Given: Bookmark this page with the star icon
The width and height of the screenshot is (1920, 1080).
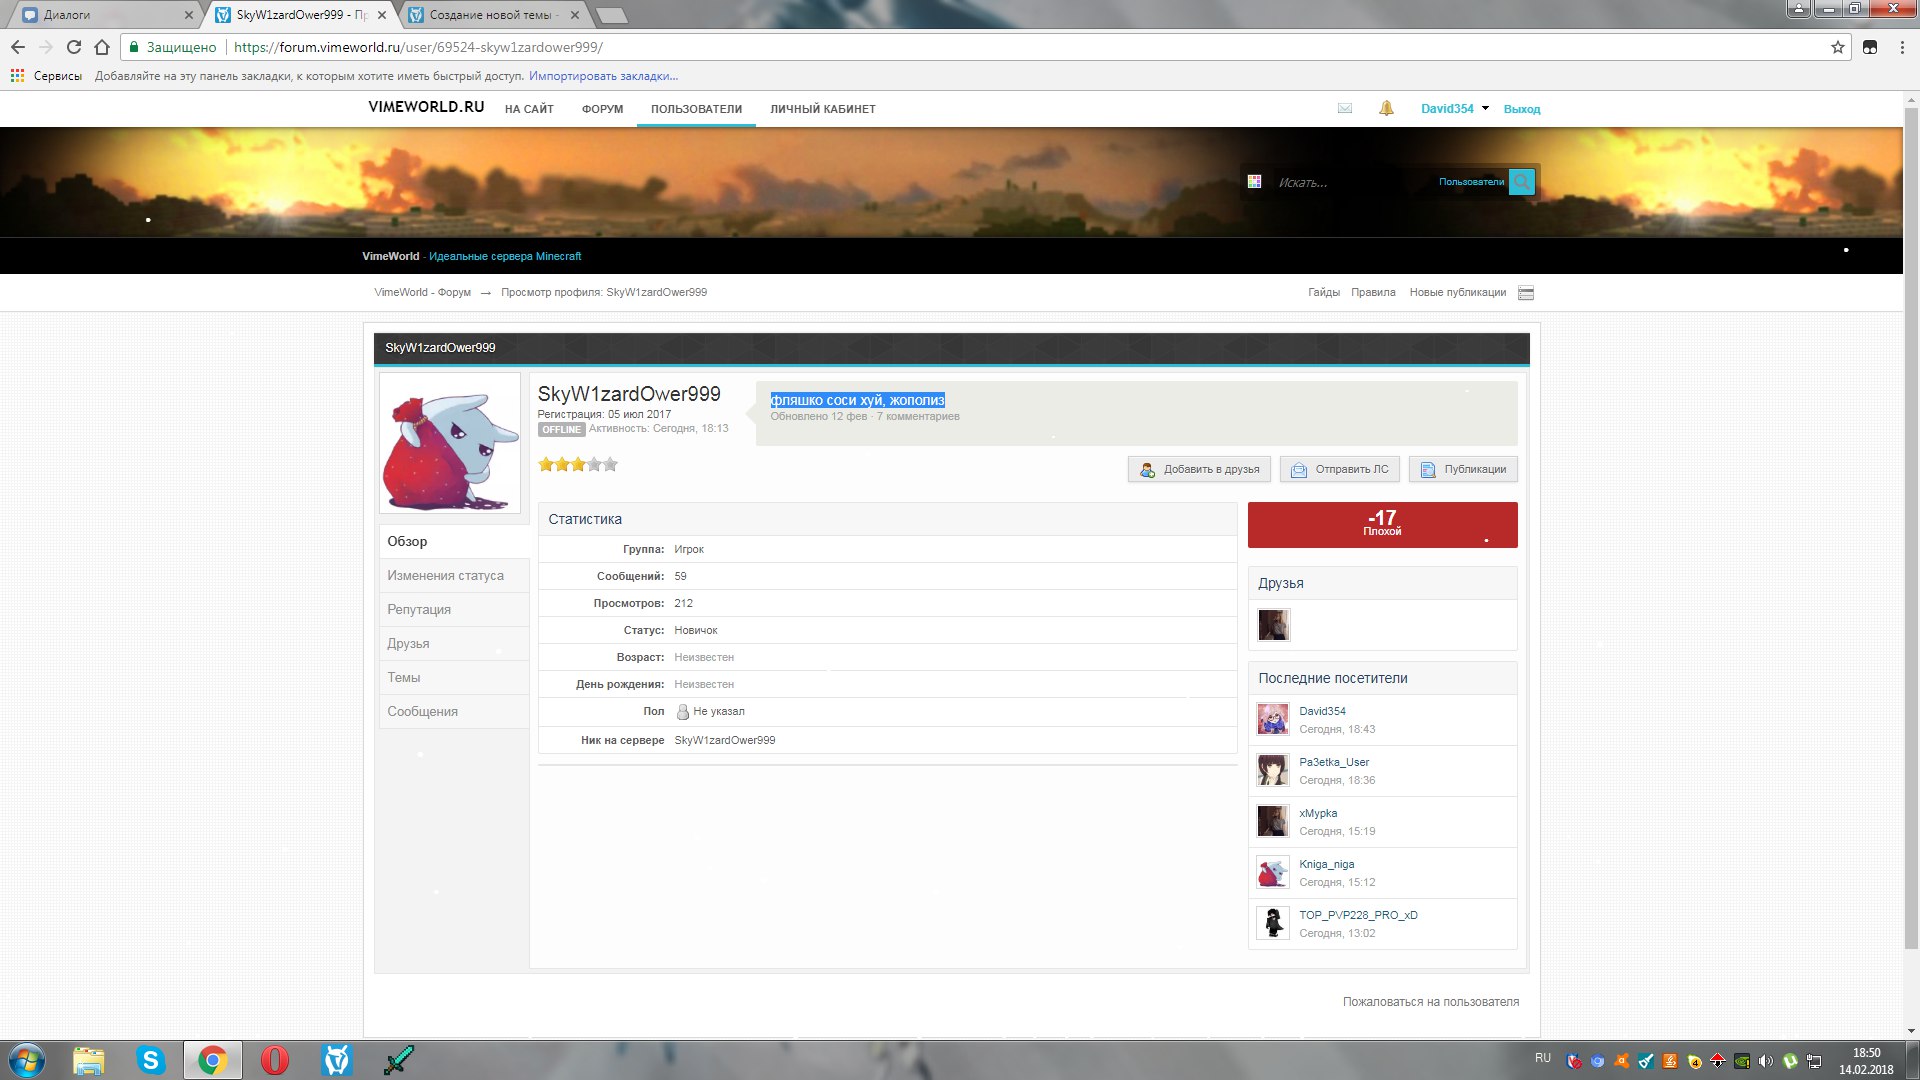Looking at the screenshot, I should pos(1837,47).
